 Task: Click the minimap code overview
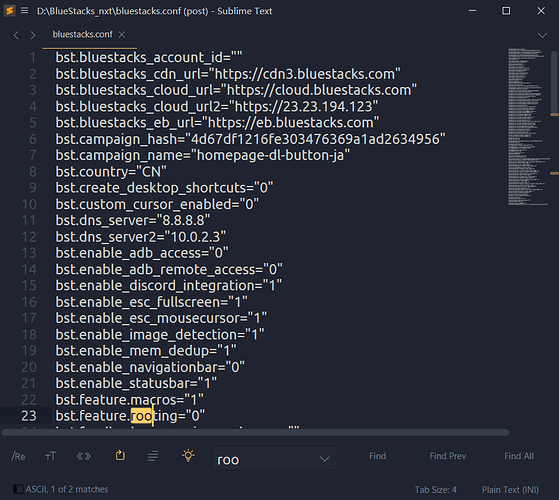coord(528,127)
